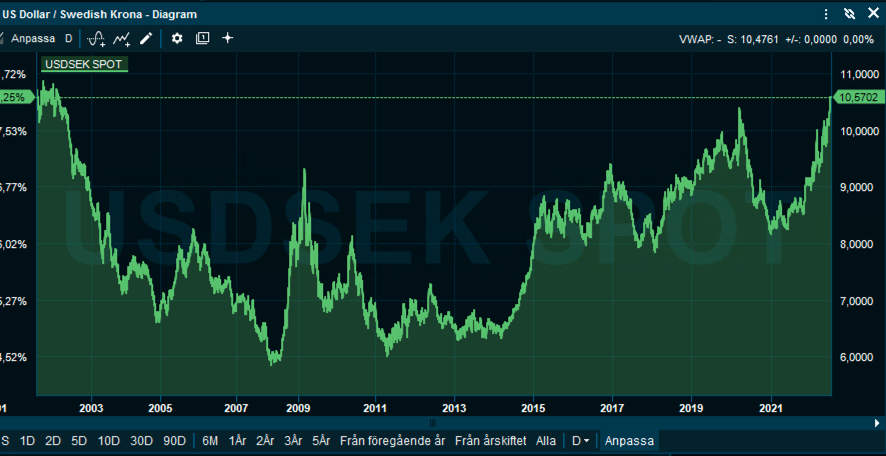Select the pencil drawing tool

click(x=146, y=38)
